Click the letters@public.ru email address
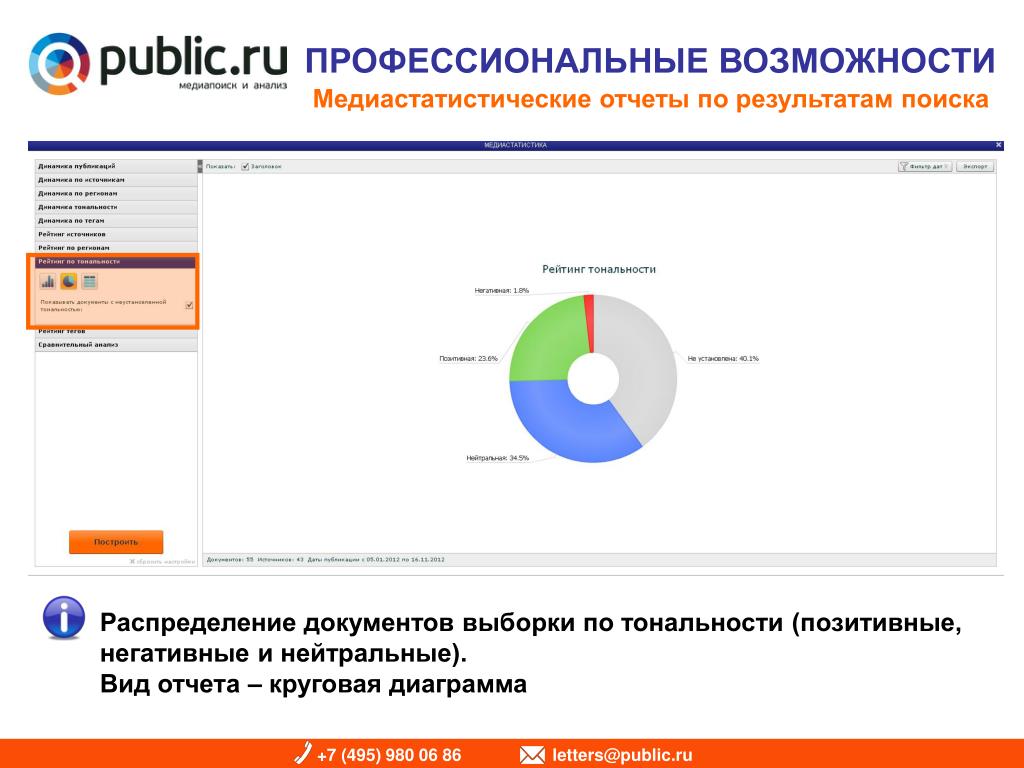 click(622, 756)
